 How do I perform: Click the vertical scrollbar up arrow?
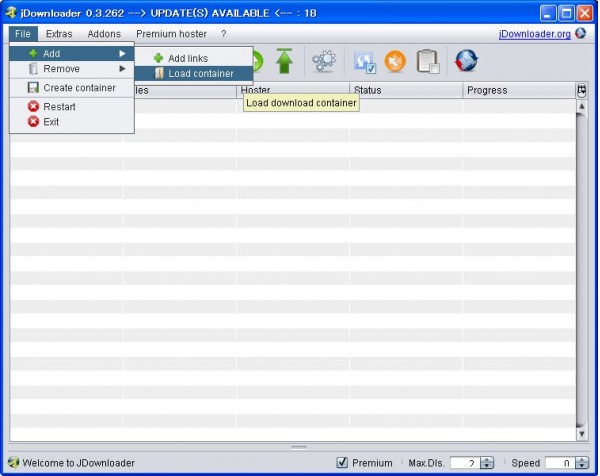pos(582,106)
